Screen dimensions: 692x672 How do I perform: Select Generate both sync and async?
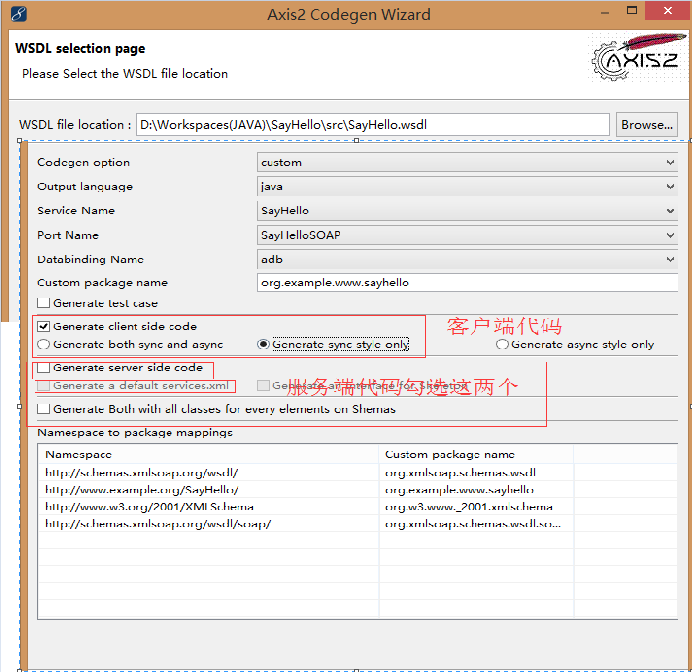coord(43,345)
